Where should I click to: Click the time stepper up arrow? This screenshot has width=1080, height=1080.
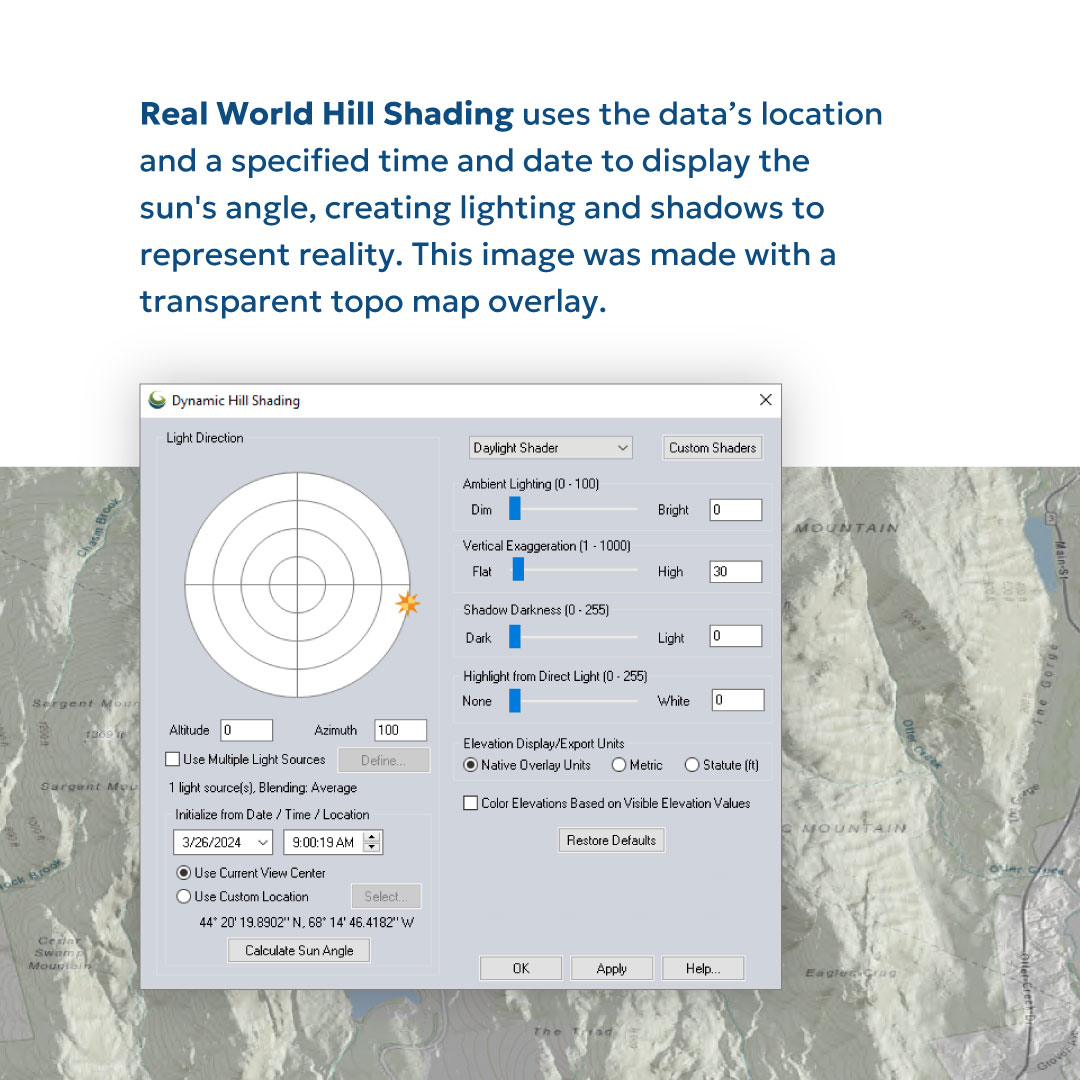coord(370,836)
